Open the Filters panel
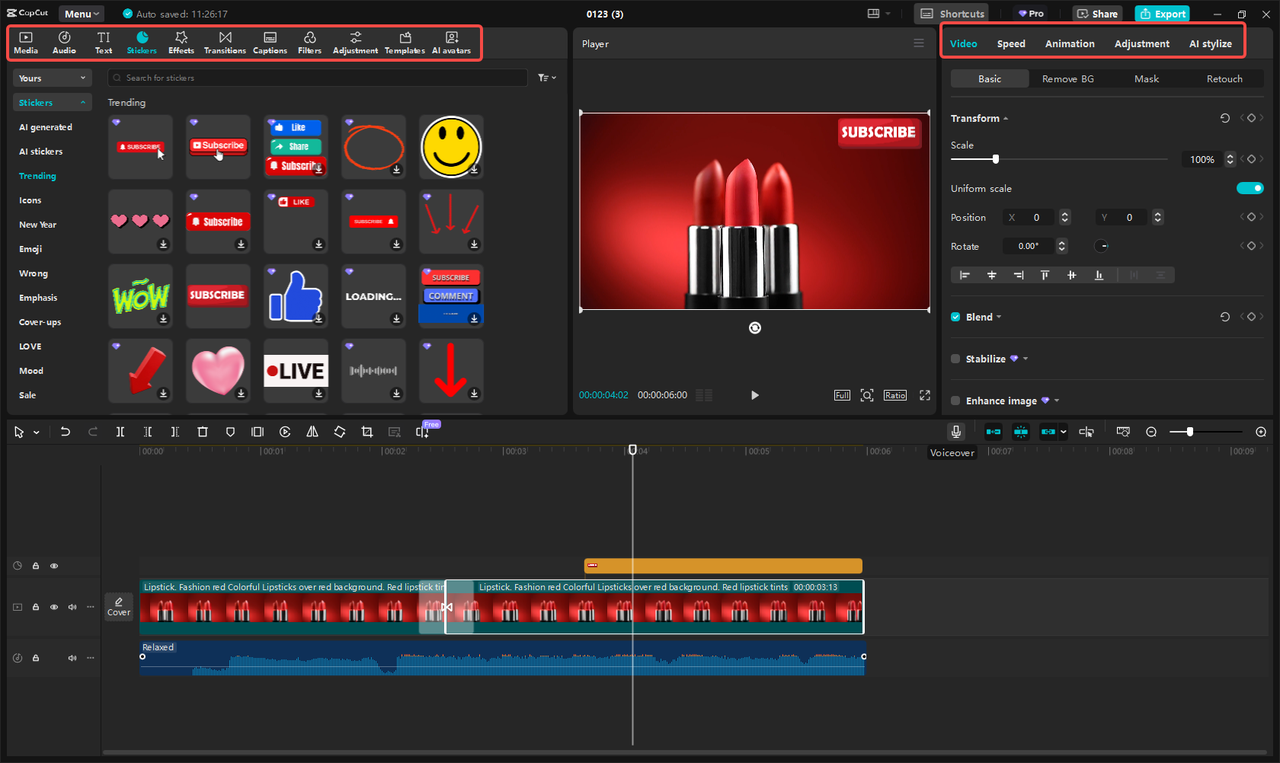This screenshot has width=1280, height=763. [309, 43]
